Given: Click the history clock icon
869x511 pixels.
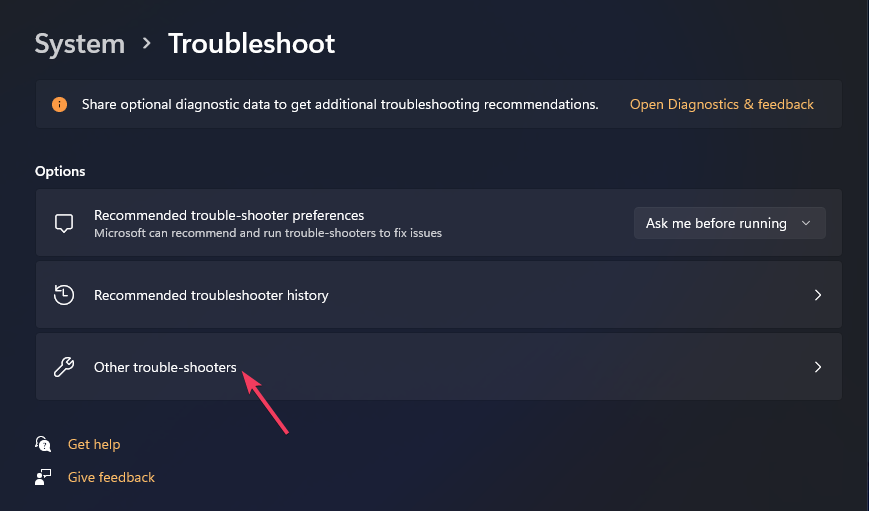Looking at the screenshot, I should pyautogui.click(x=64, y=295).
